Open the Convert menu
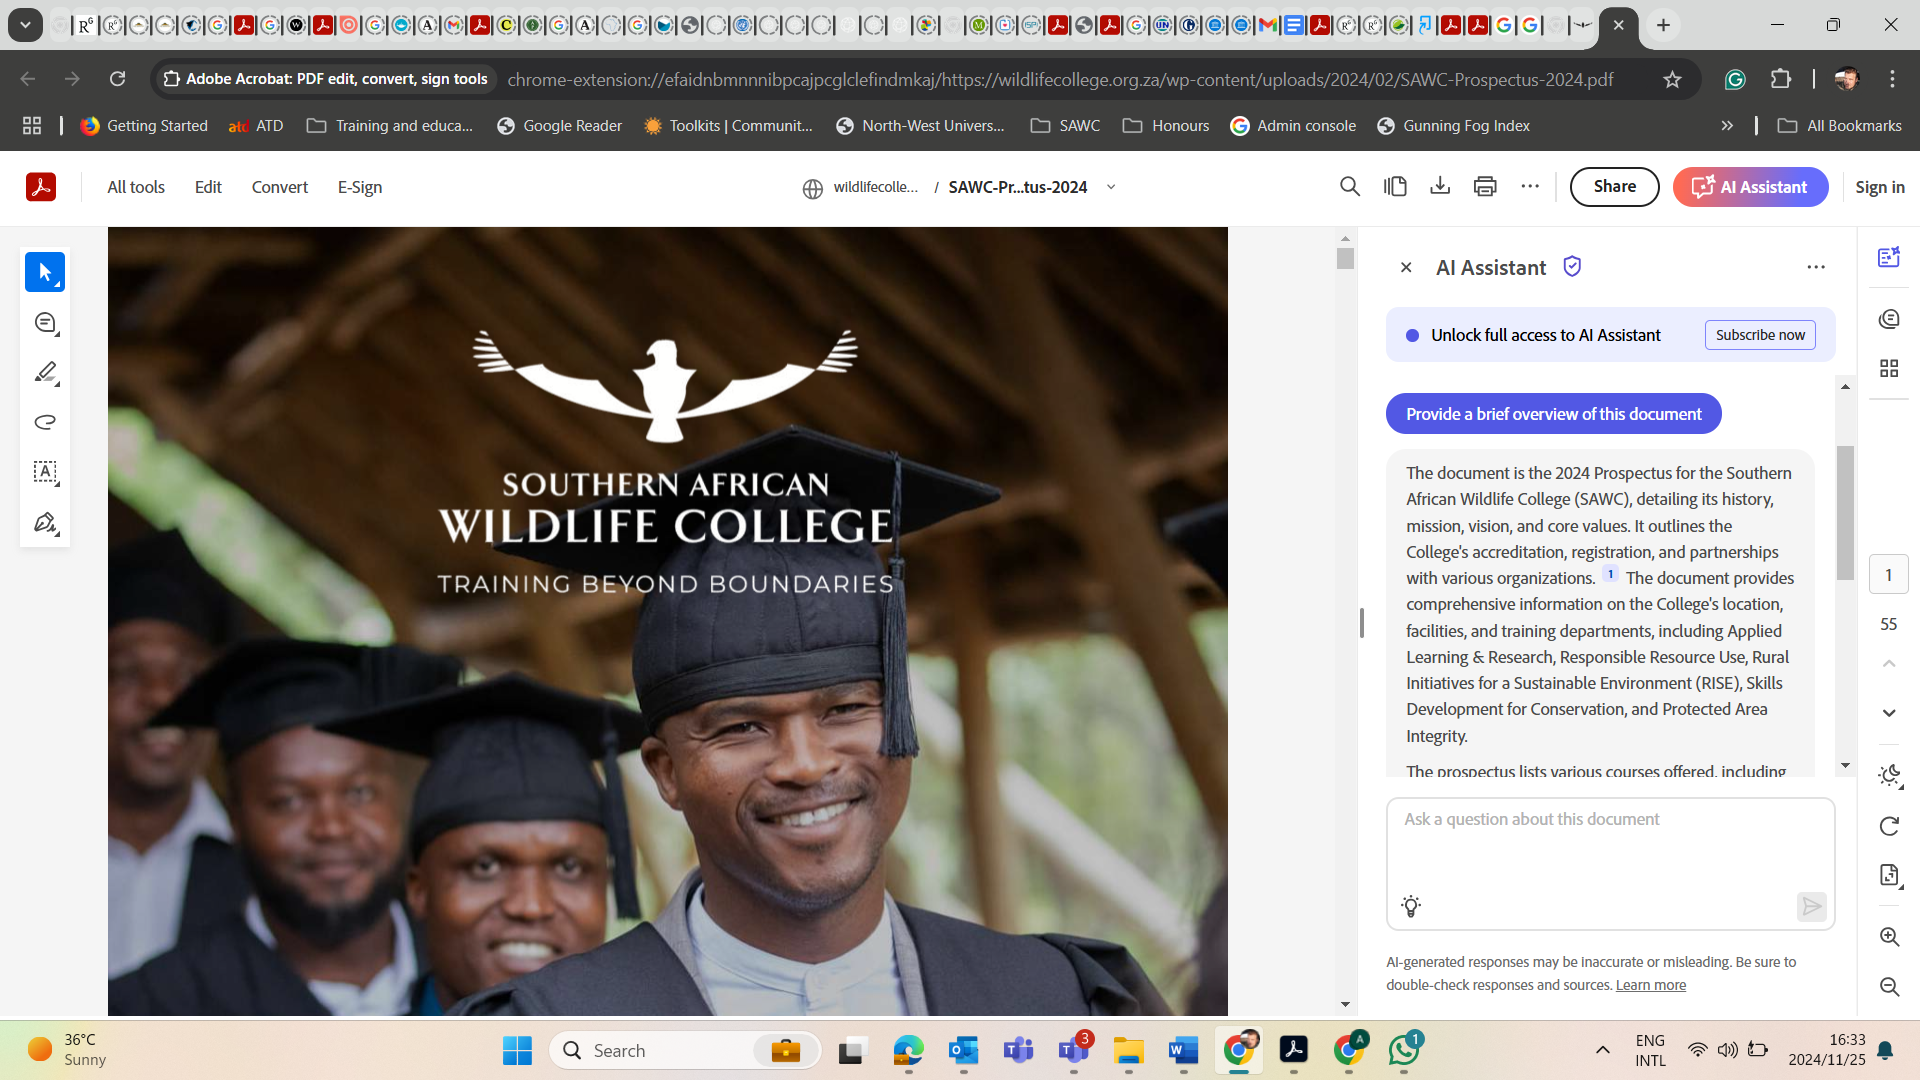 click(279, 187)
